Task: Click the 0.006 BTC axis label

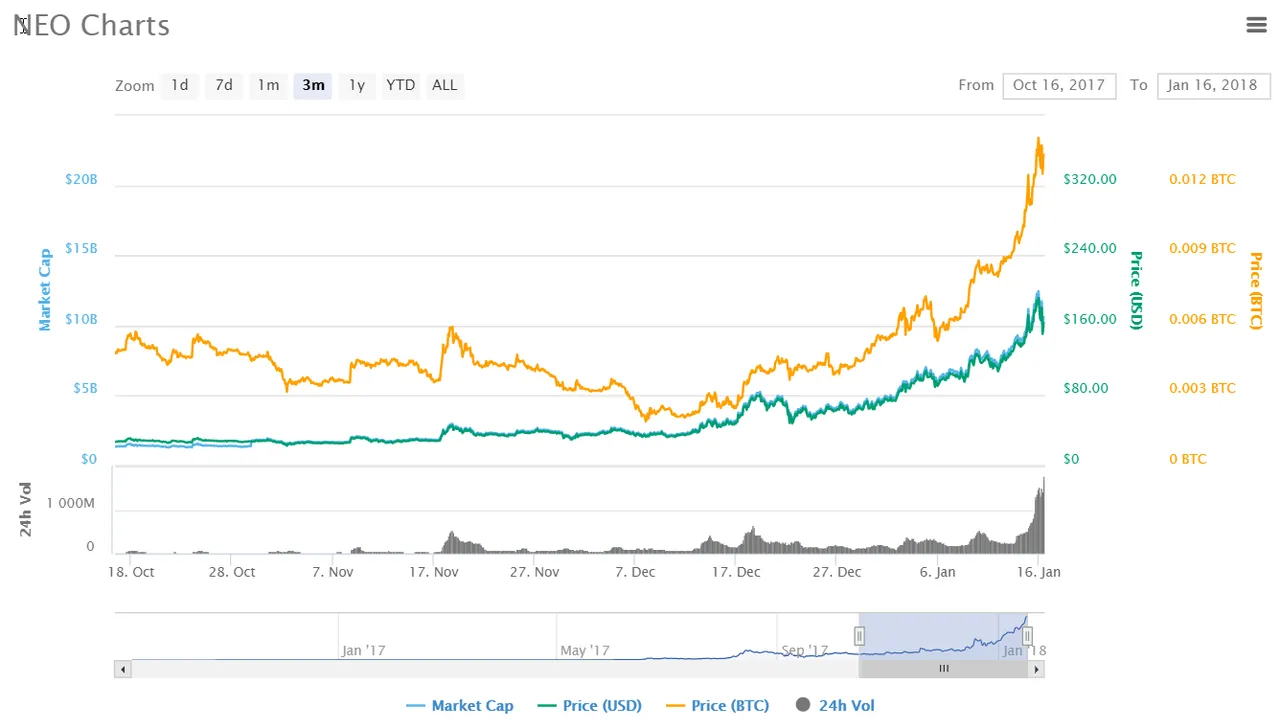Action: coord(1202,319)
